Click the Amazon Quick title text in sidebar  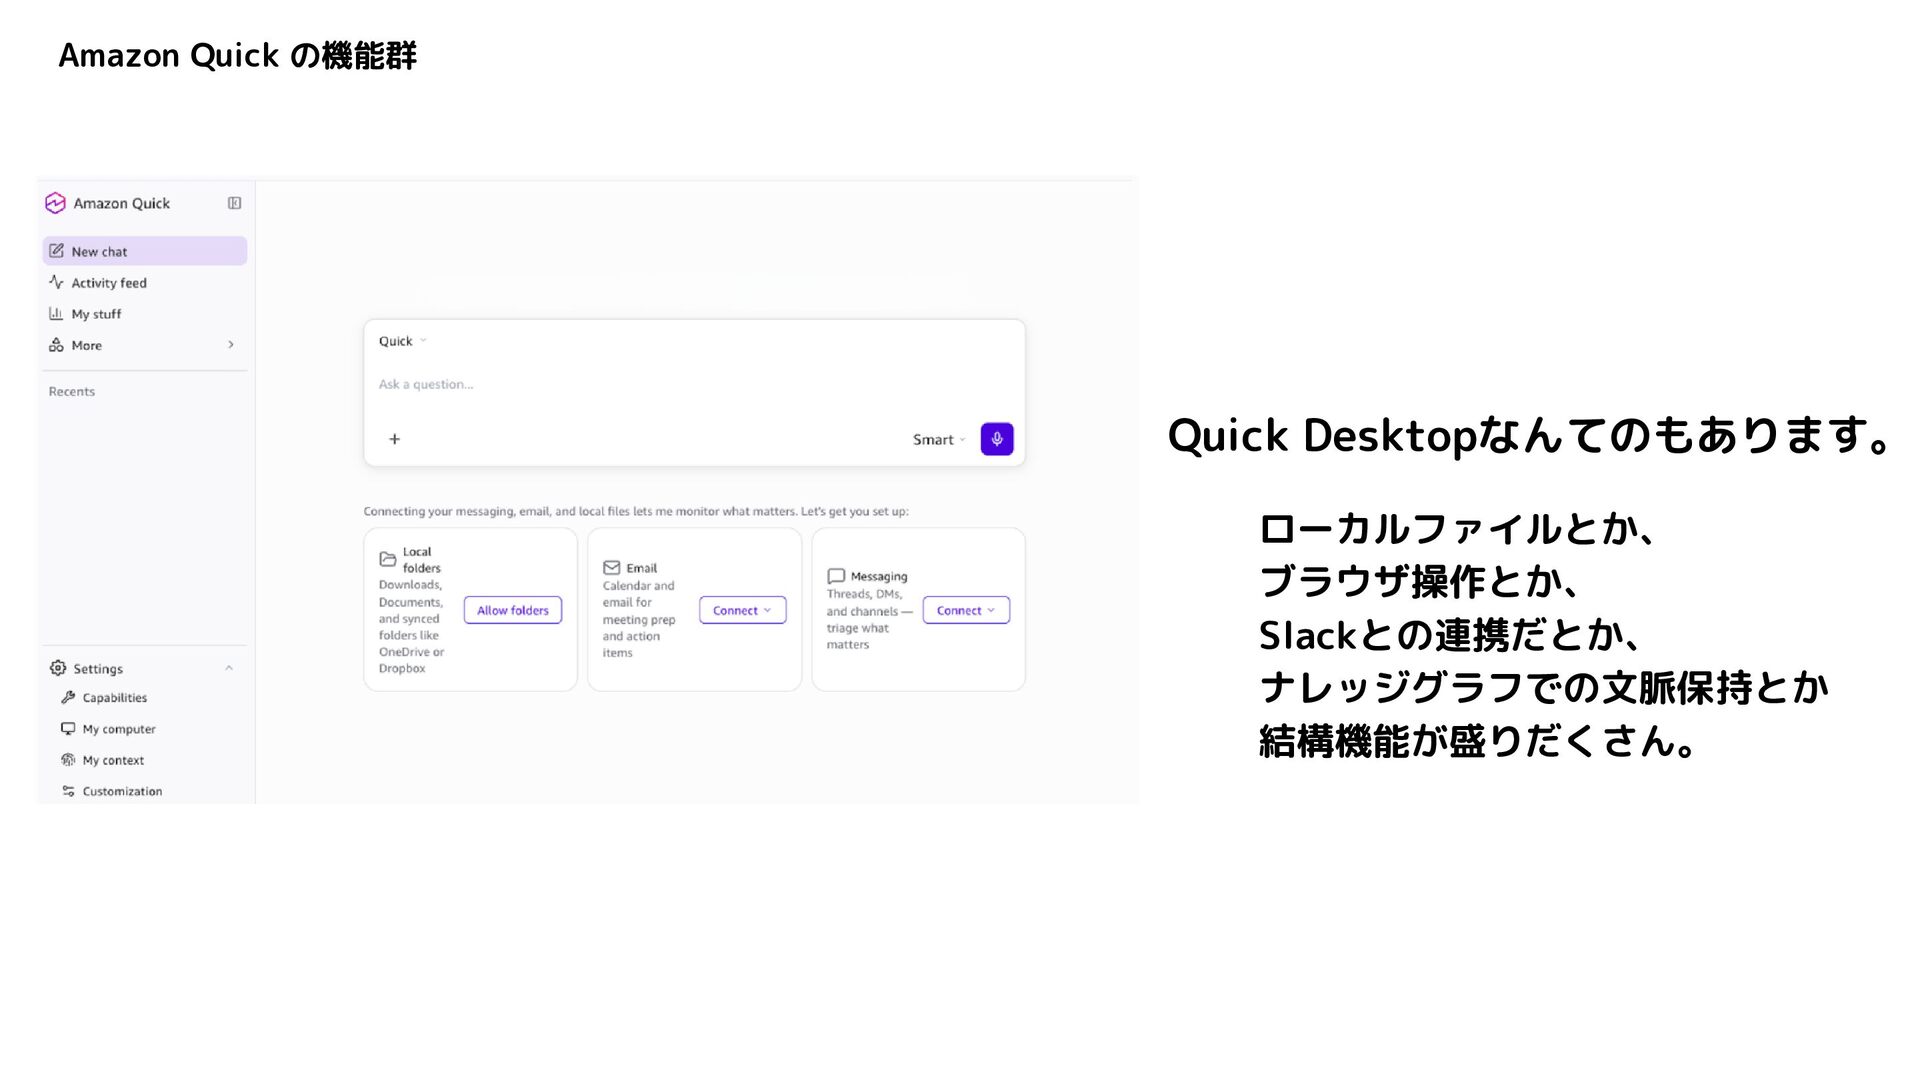point(122,203)
